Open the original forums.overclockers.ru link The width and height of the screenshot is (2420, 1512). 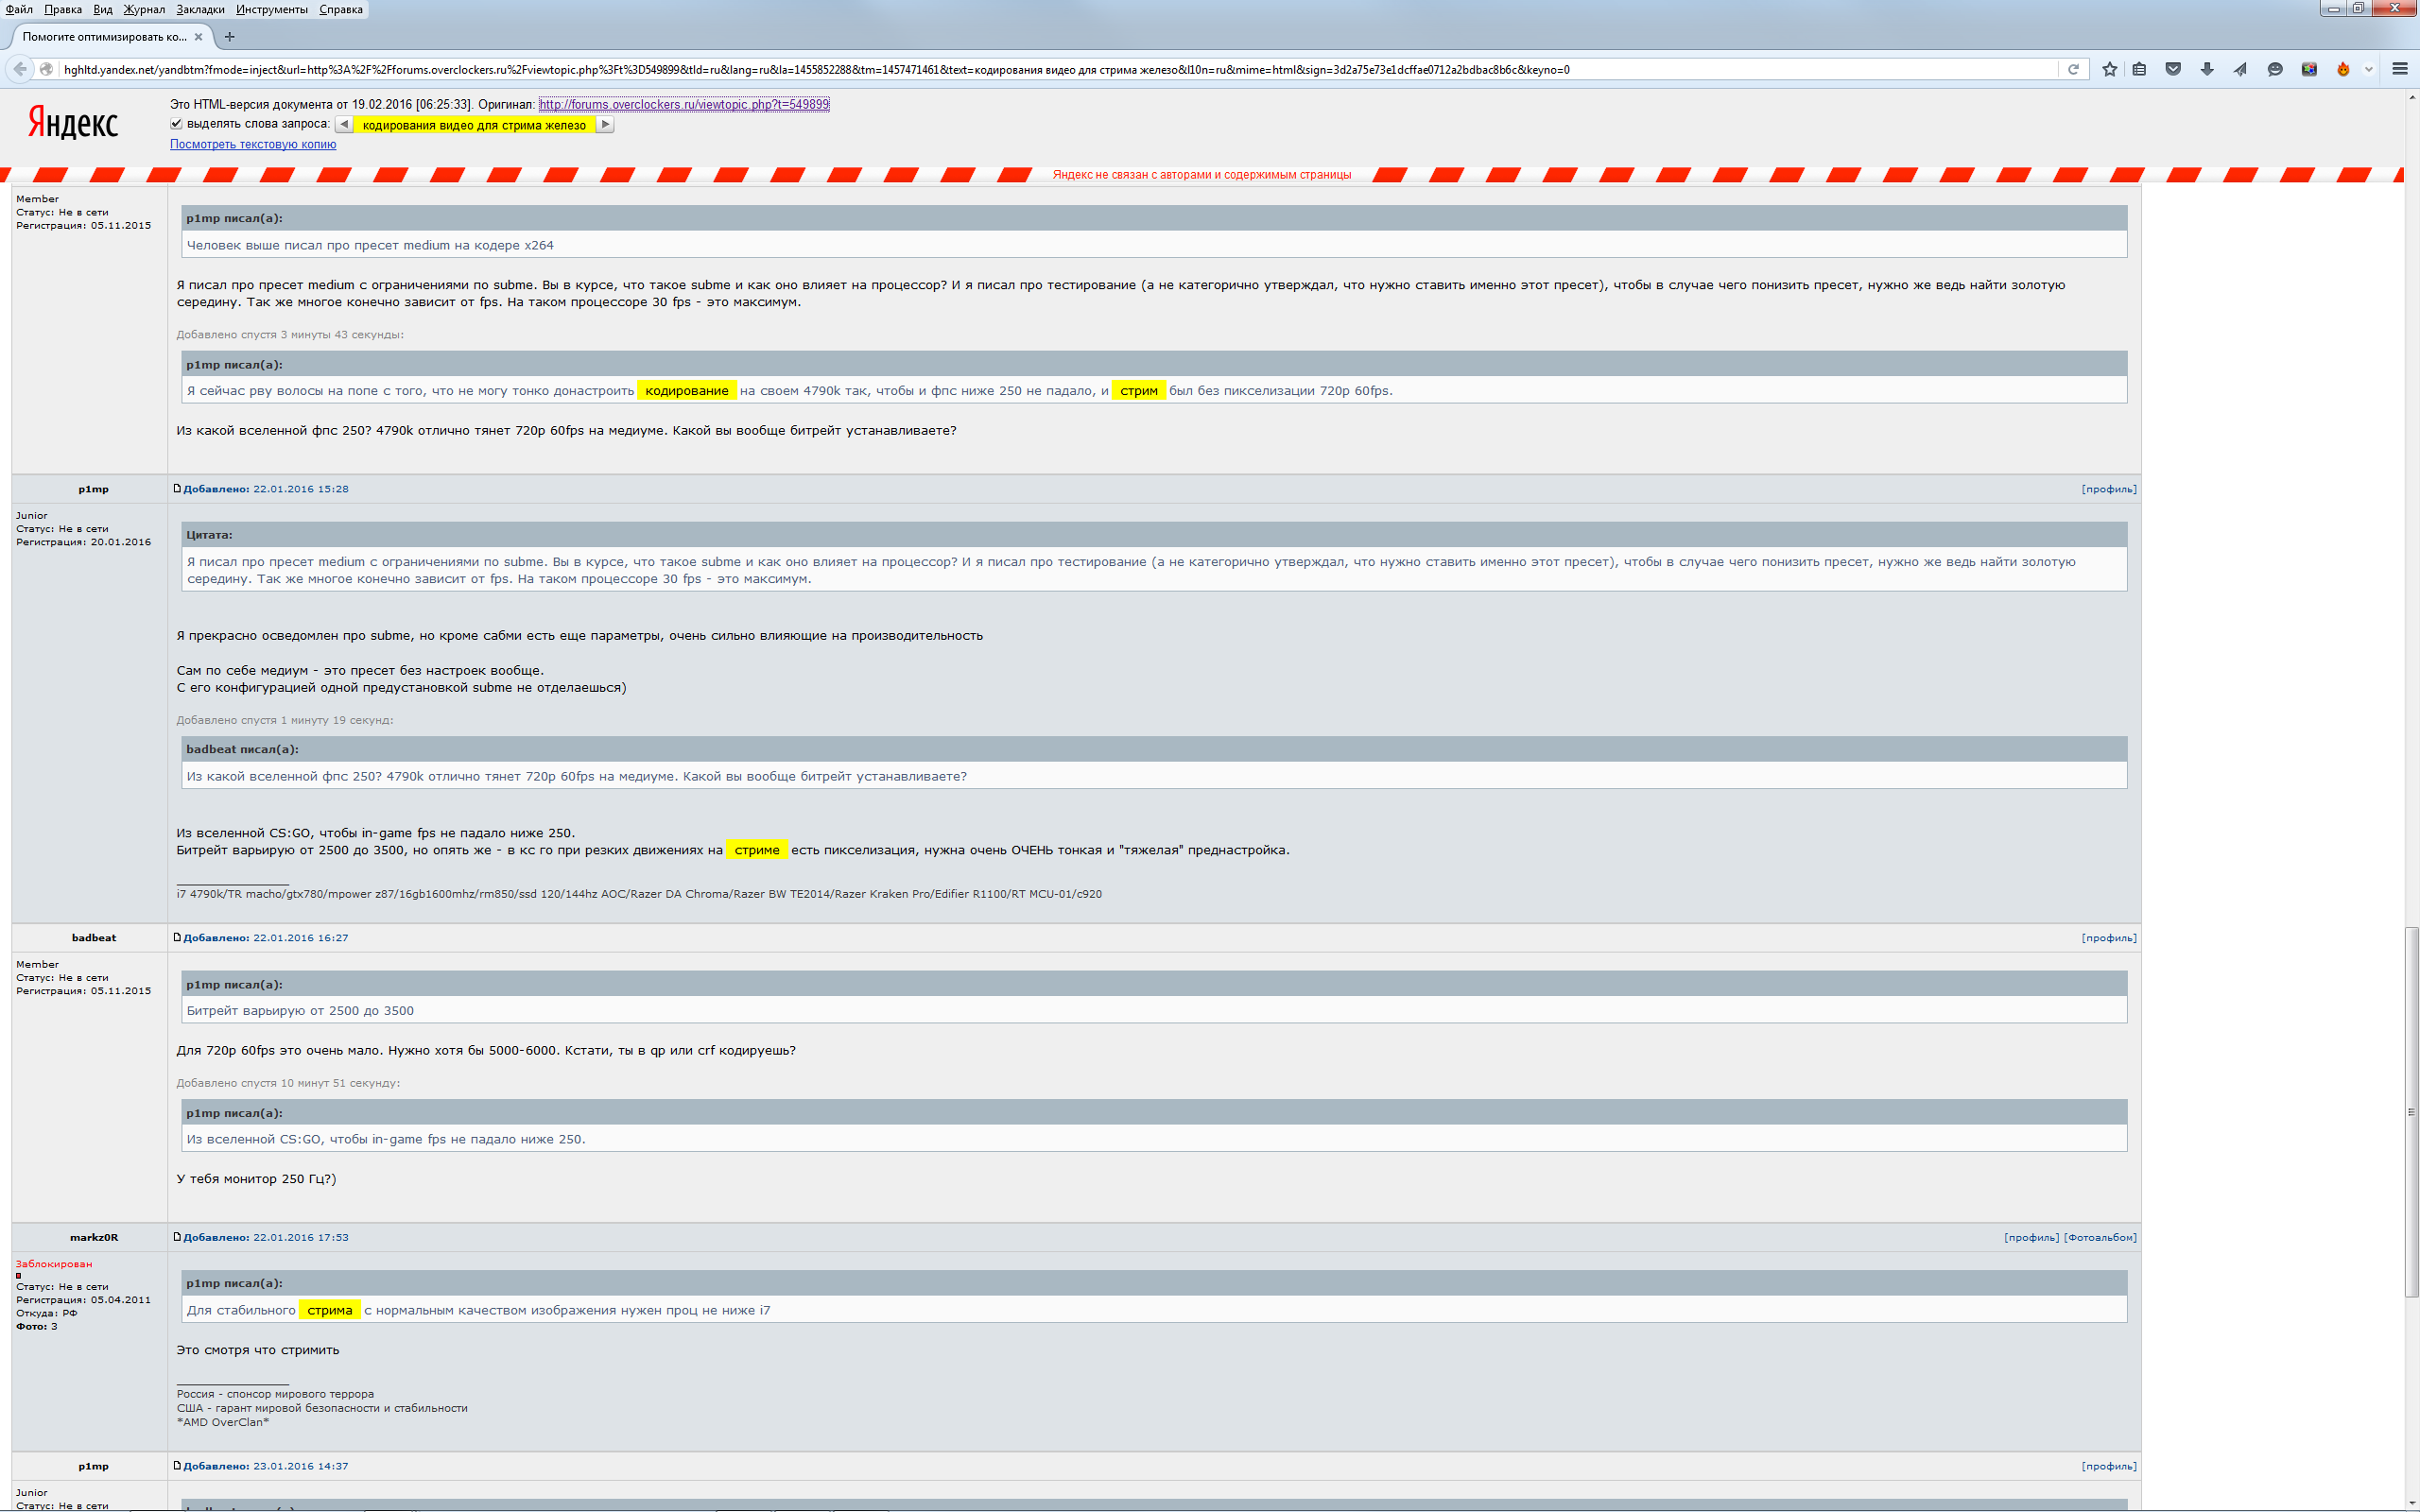[684, 104]
